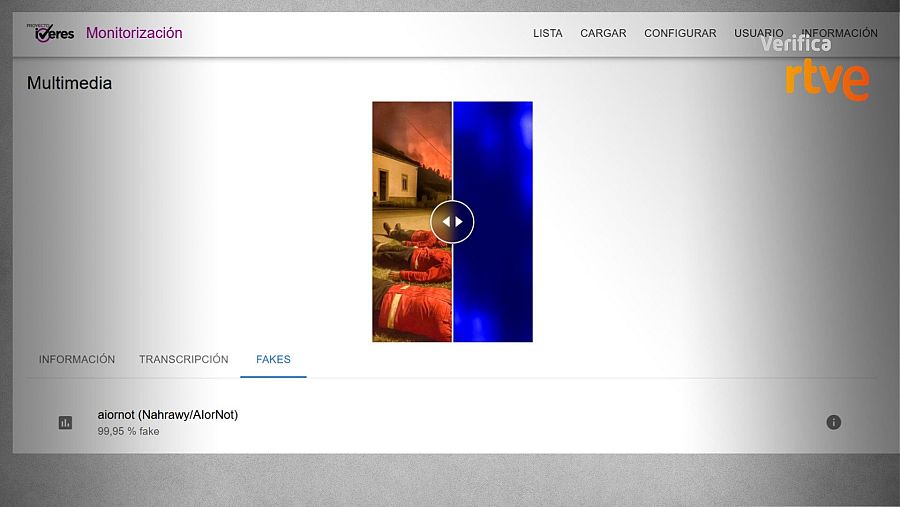Click the Verifica watermark text
This screenshot has width=900, height=507.
pyautogui.click(x=795, y=45)
